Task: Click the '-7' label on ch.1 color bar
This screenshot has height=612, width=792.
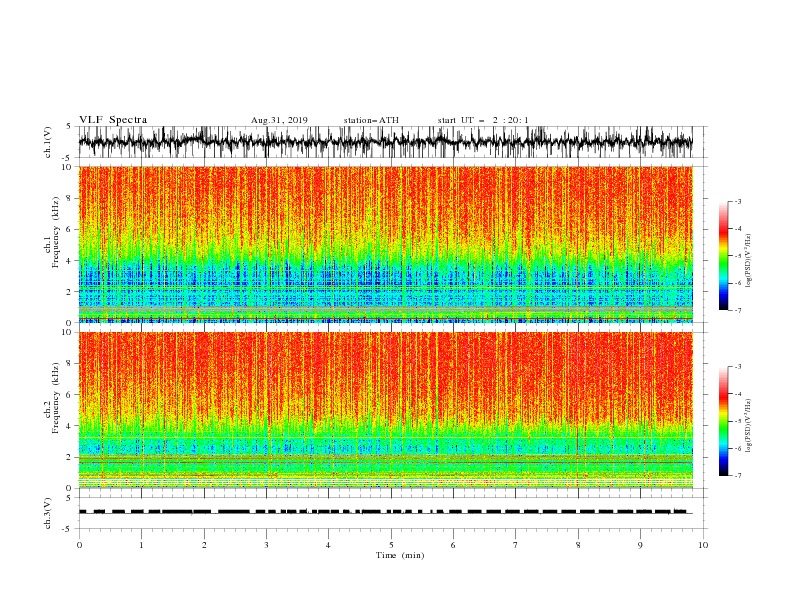Action: (738, 310)
